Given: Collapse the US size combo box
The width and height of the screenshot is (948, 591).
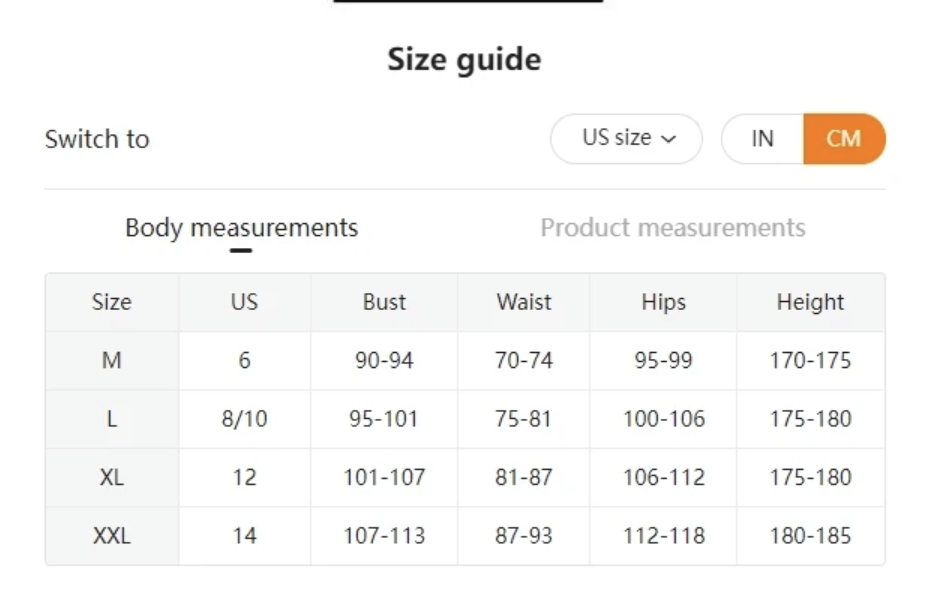Looking at the screenshot, I should pyautogui.click(x=626, y=139).
